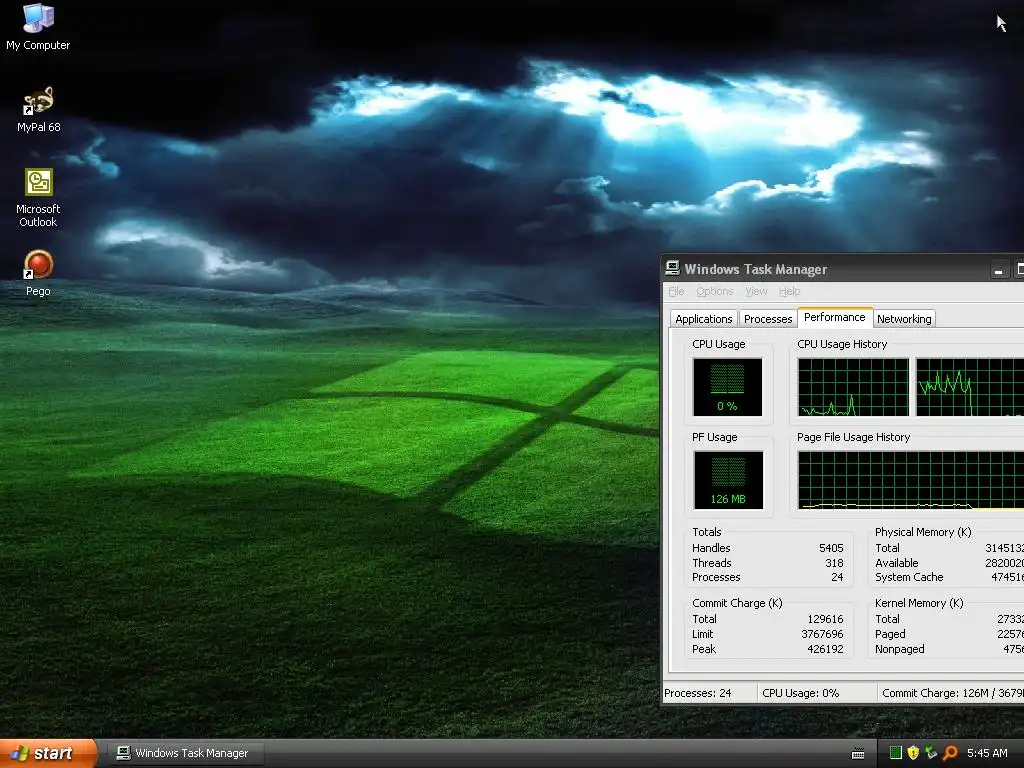Click Commit Charge Limit value 3767696
1024x768 pixels.
tap(822, 634)
